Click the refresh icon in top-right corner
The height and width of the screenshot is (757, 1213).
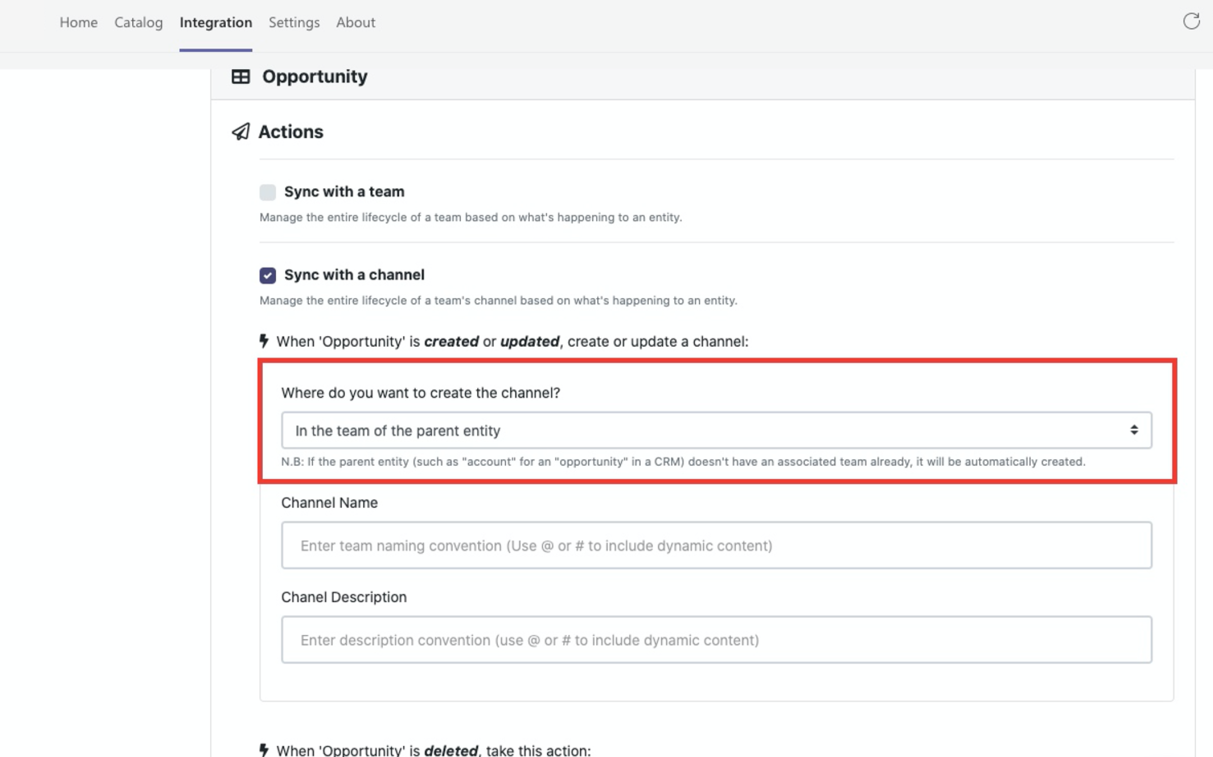(1191, 21)
